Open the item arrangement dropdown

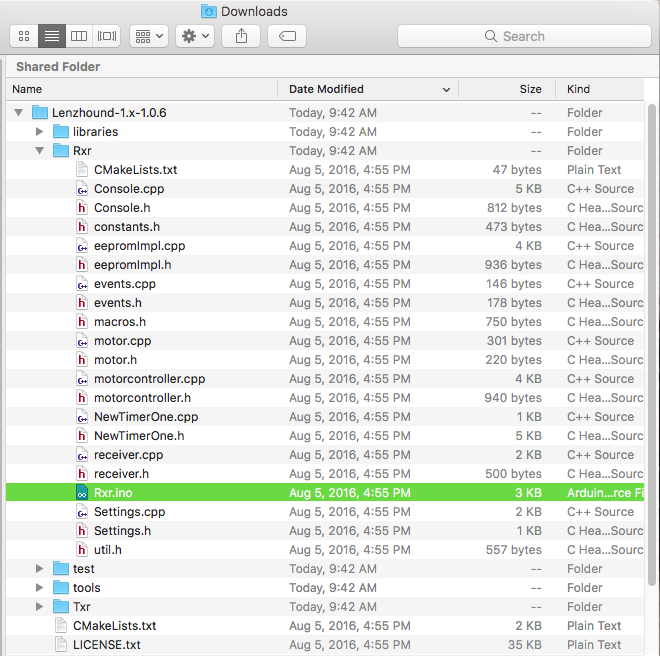click(149, 36)
